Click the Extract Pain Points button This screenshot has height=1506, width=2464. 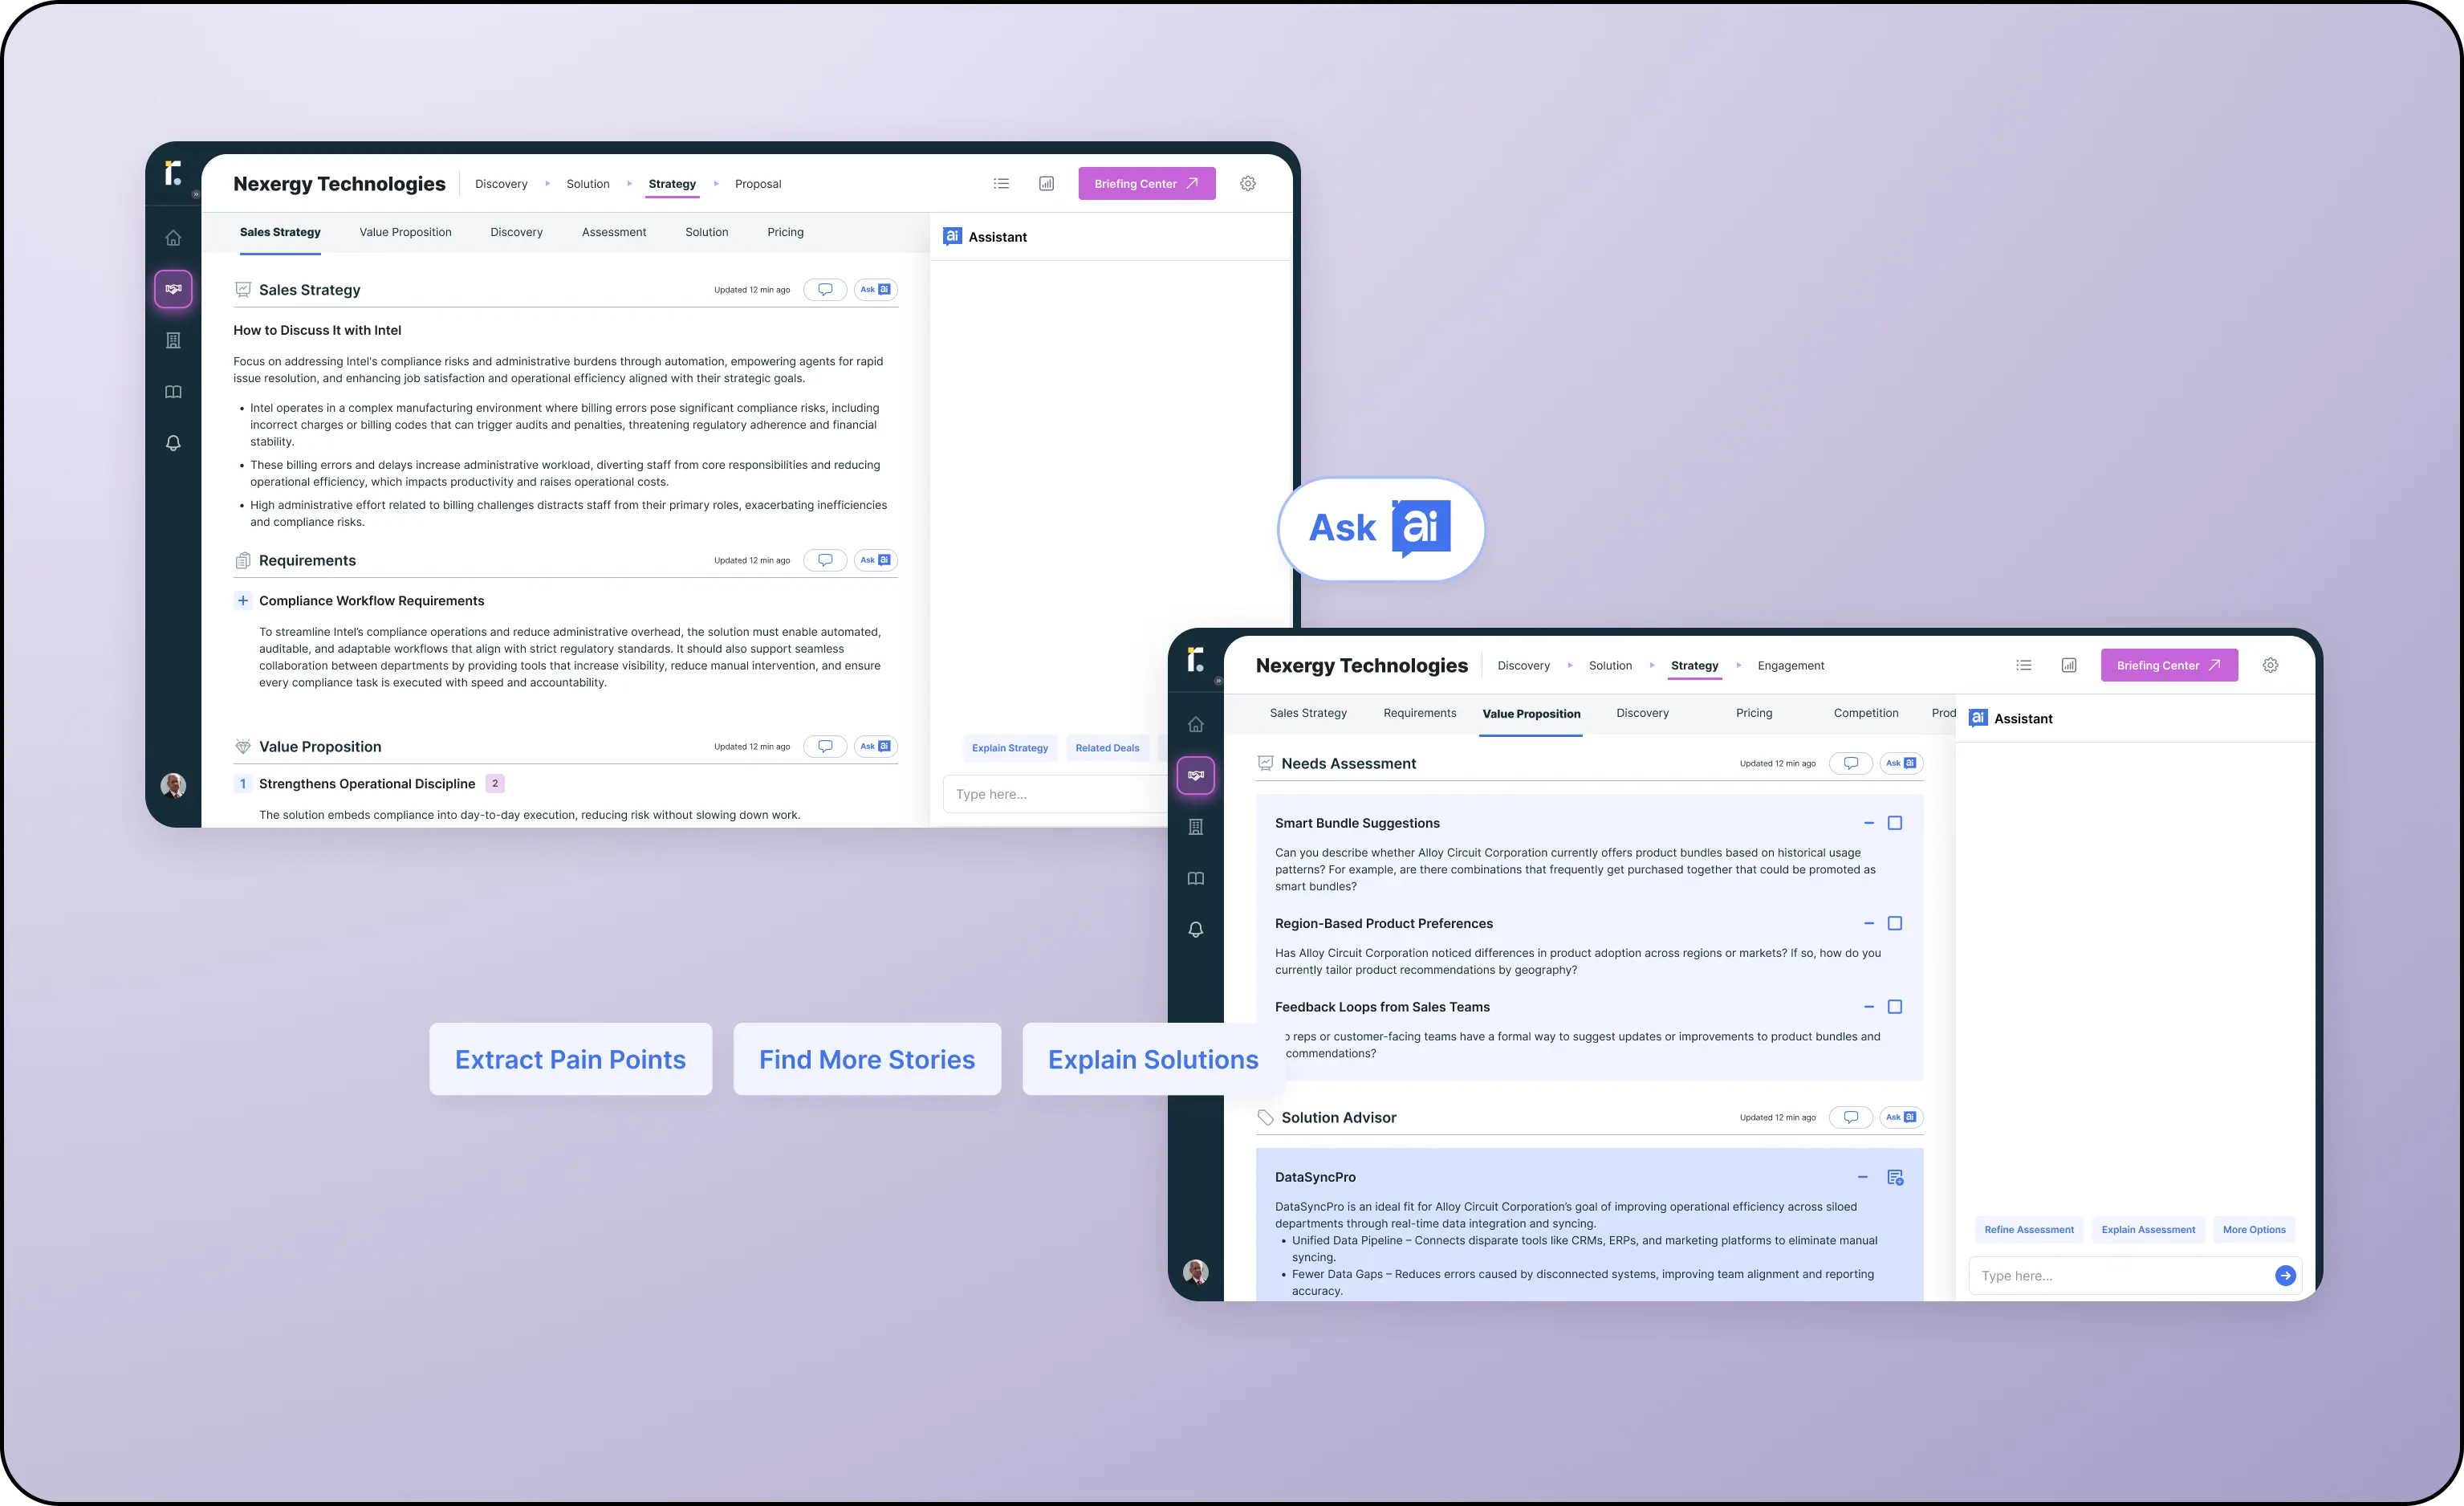coord(571,1059)
